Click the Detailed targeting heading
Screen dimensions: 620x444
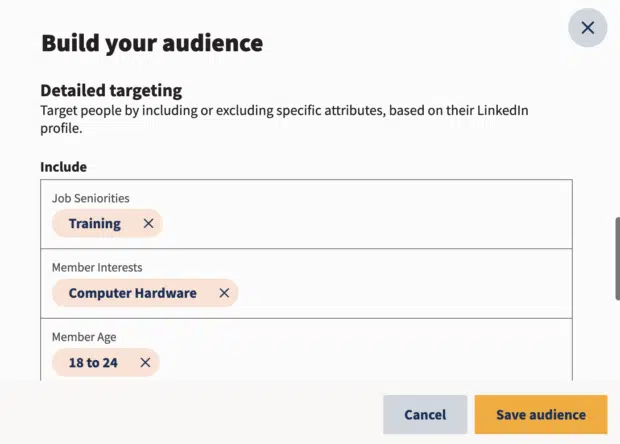click(x=111, y=91)
